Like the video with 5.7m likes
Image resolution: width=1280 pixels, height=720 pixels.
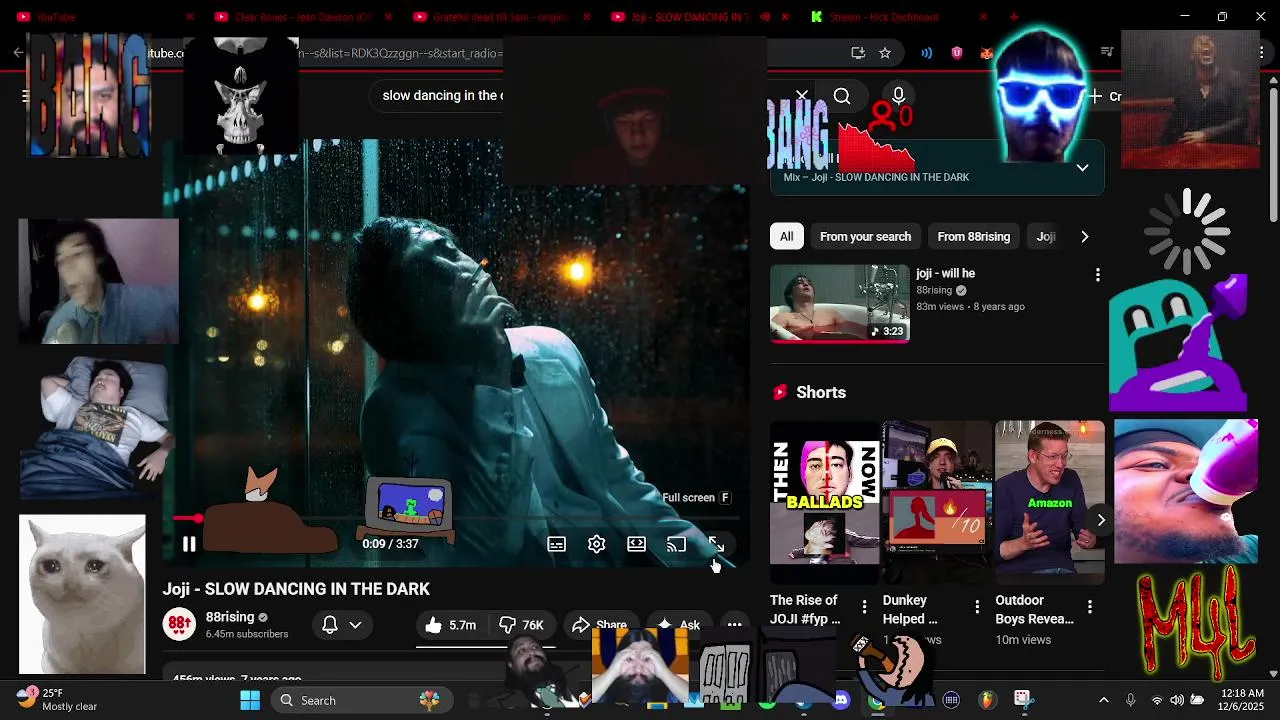tap(451, 625)
